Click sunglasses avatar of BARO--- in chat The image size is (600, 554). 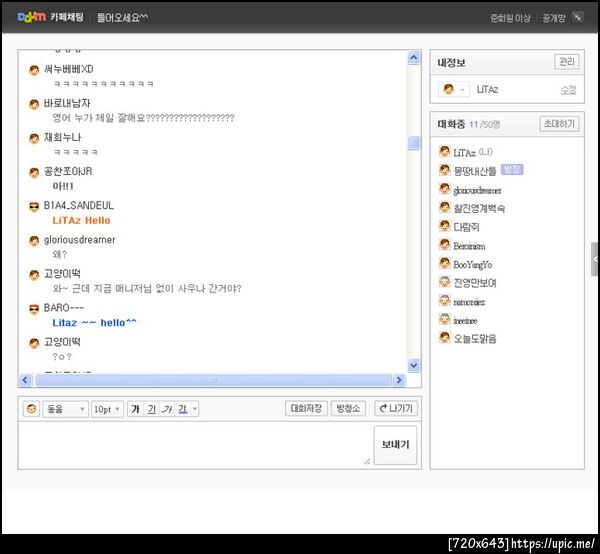[x=34, y=309]
